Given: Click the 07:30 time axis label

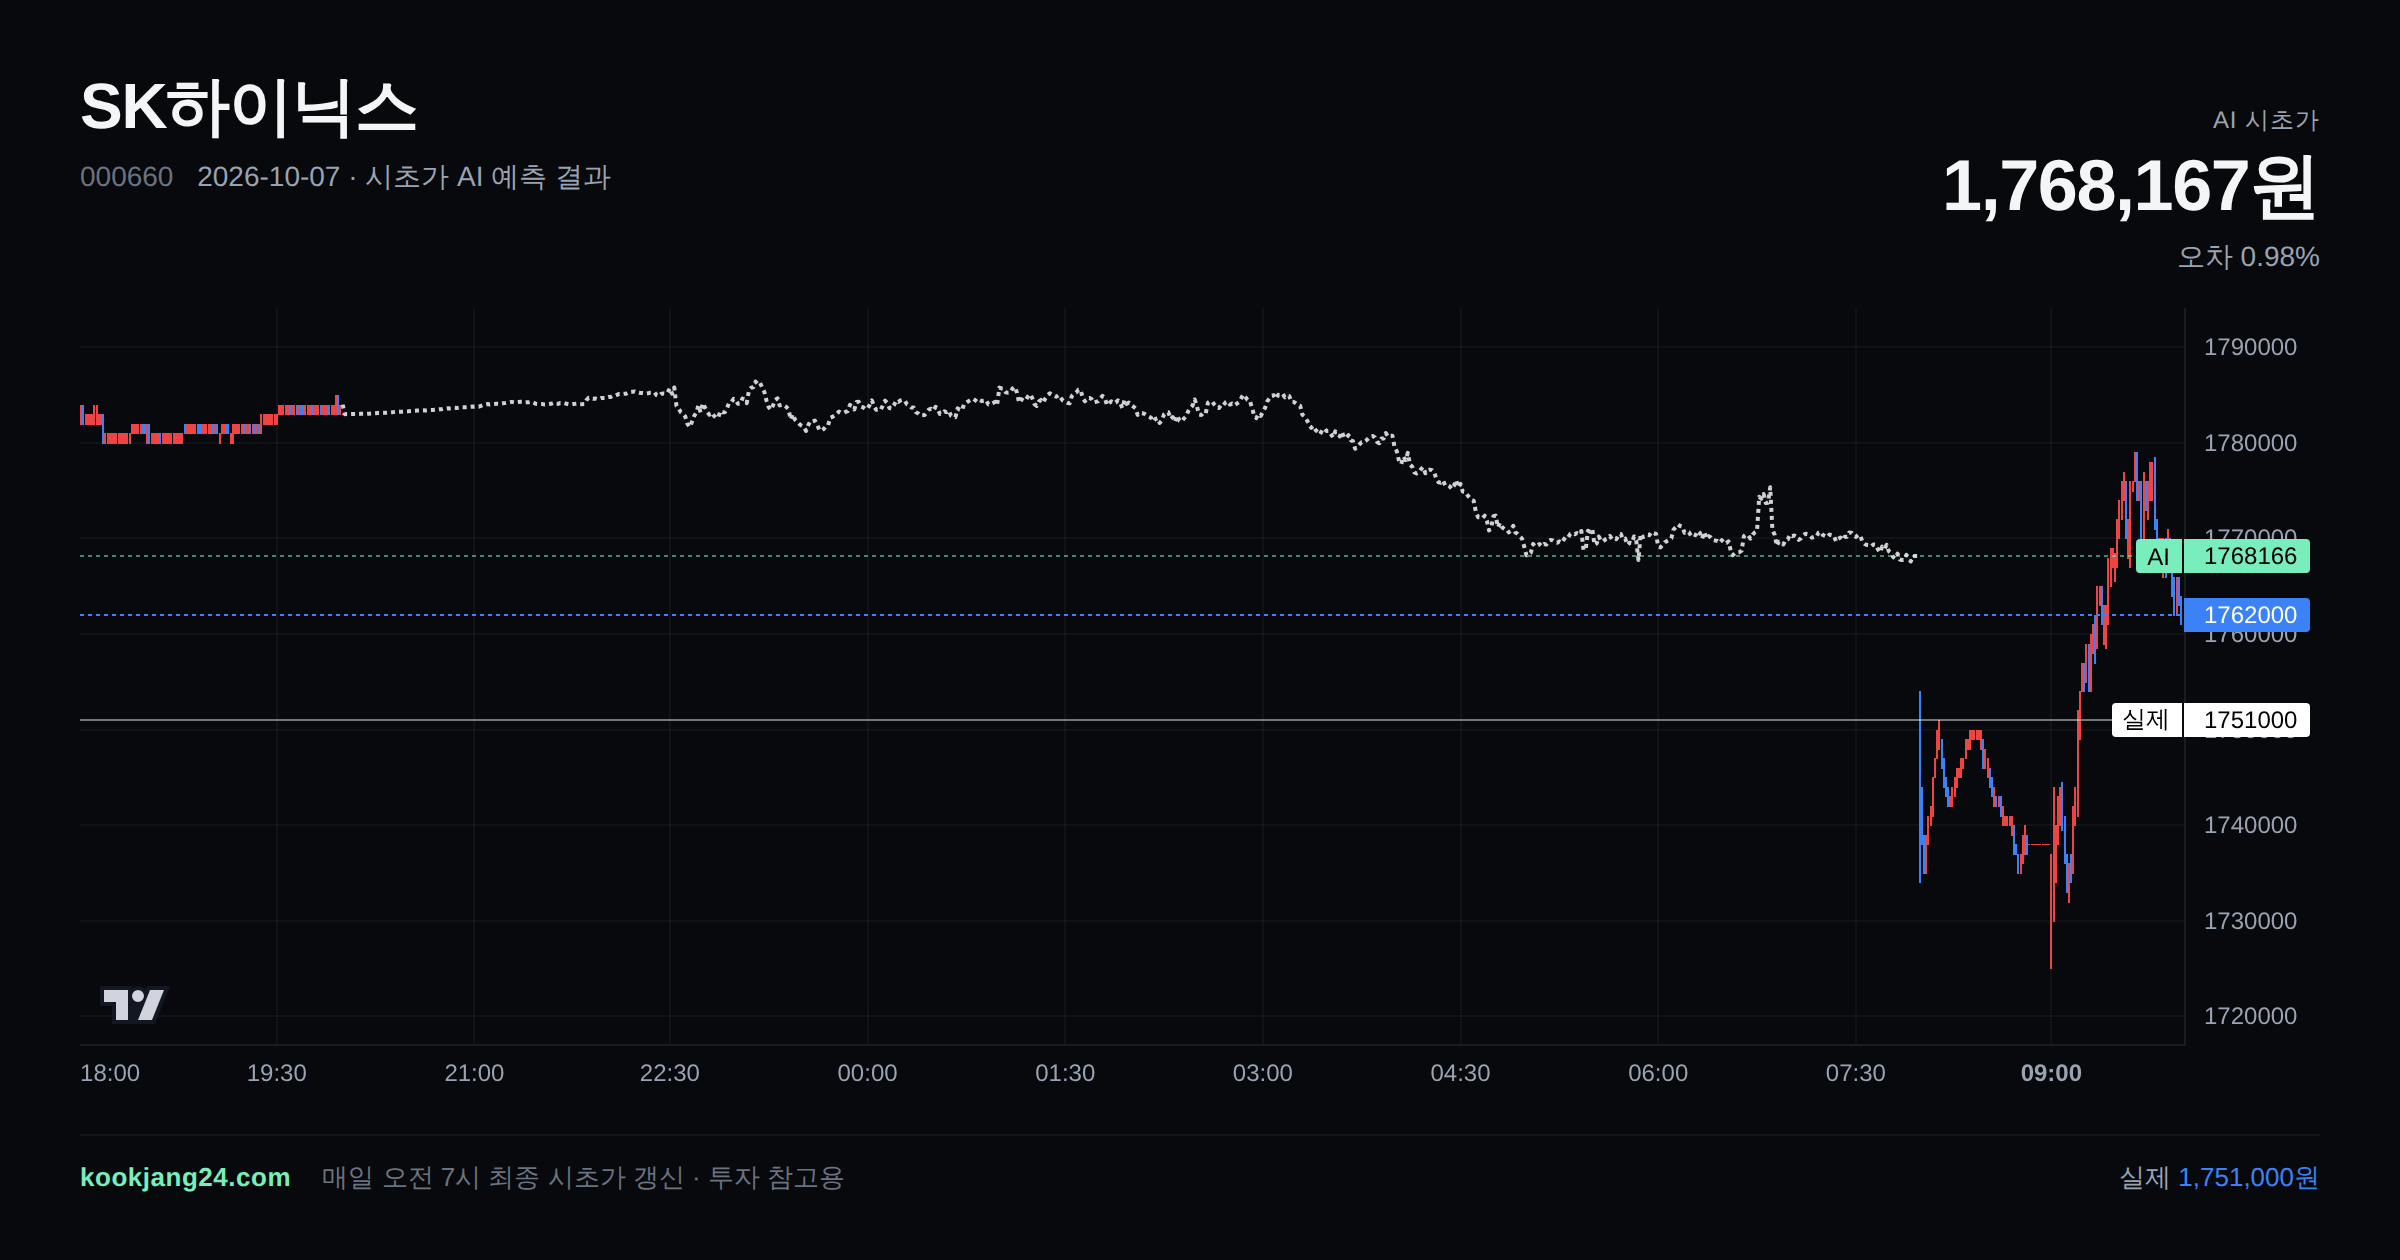Looking at the screenshot, I should point(1856,1073).
